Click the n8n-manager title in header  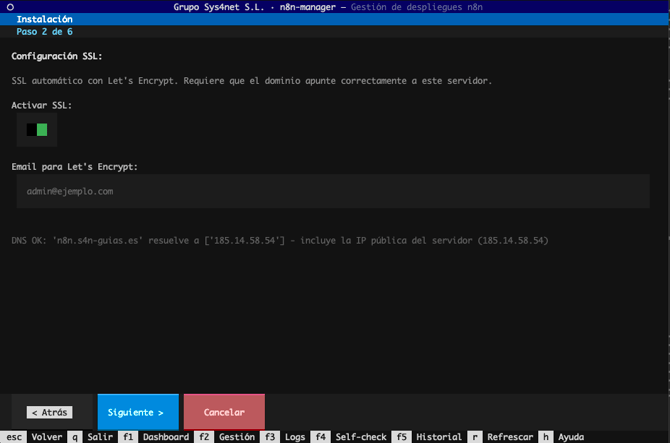[x=311, y=6]
